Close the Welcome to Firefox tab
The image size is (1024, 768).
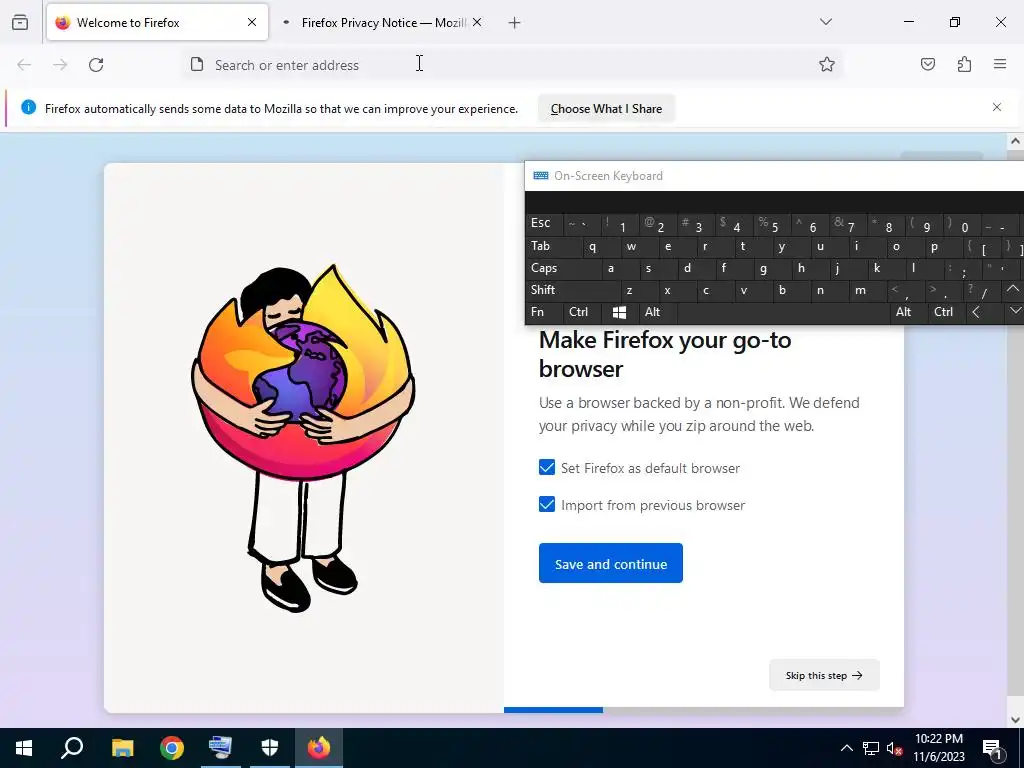click(252, 22)
